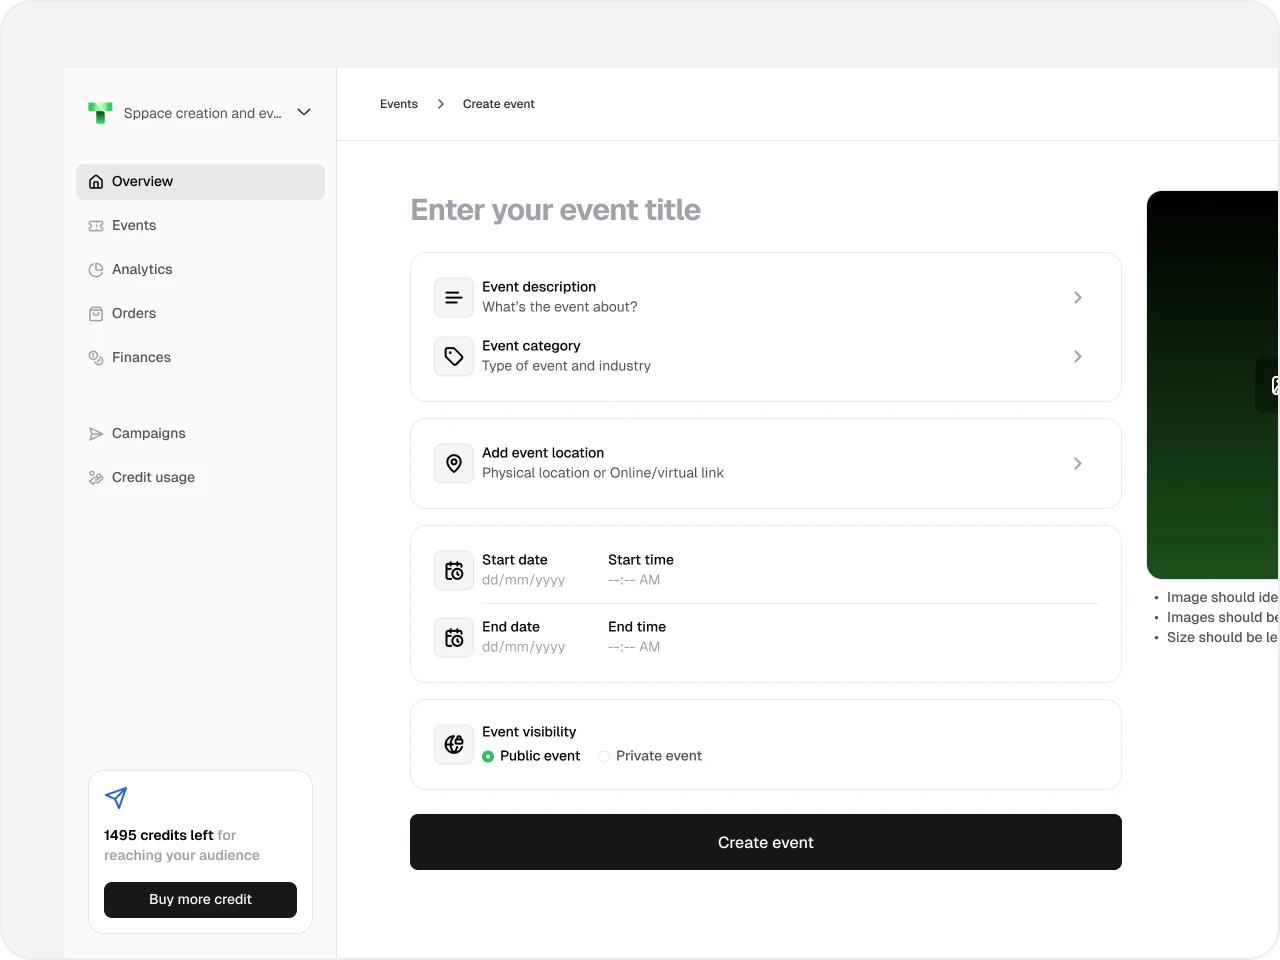
Task: Click the End date calendar icon
Action: (x=454, y=638)
